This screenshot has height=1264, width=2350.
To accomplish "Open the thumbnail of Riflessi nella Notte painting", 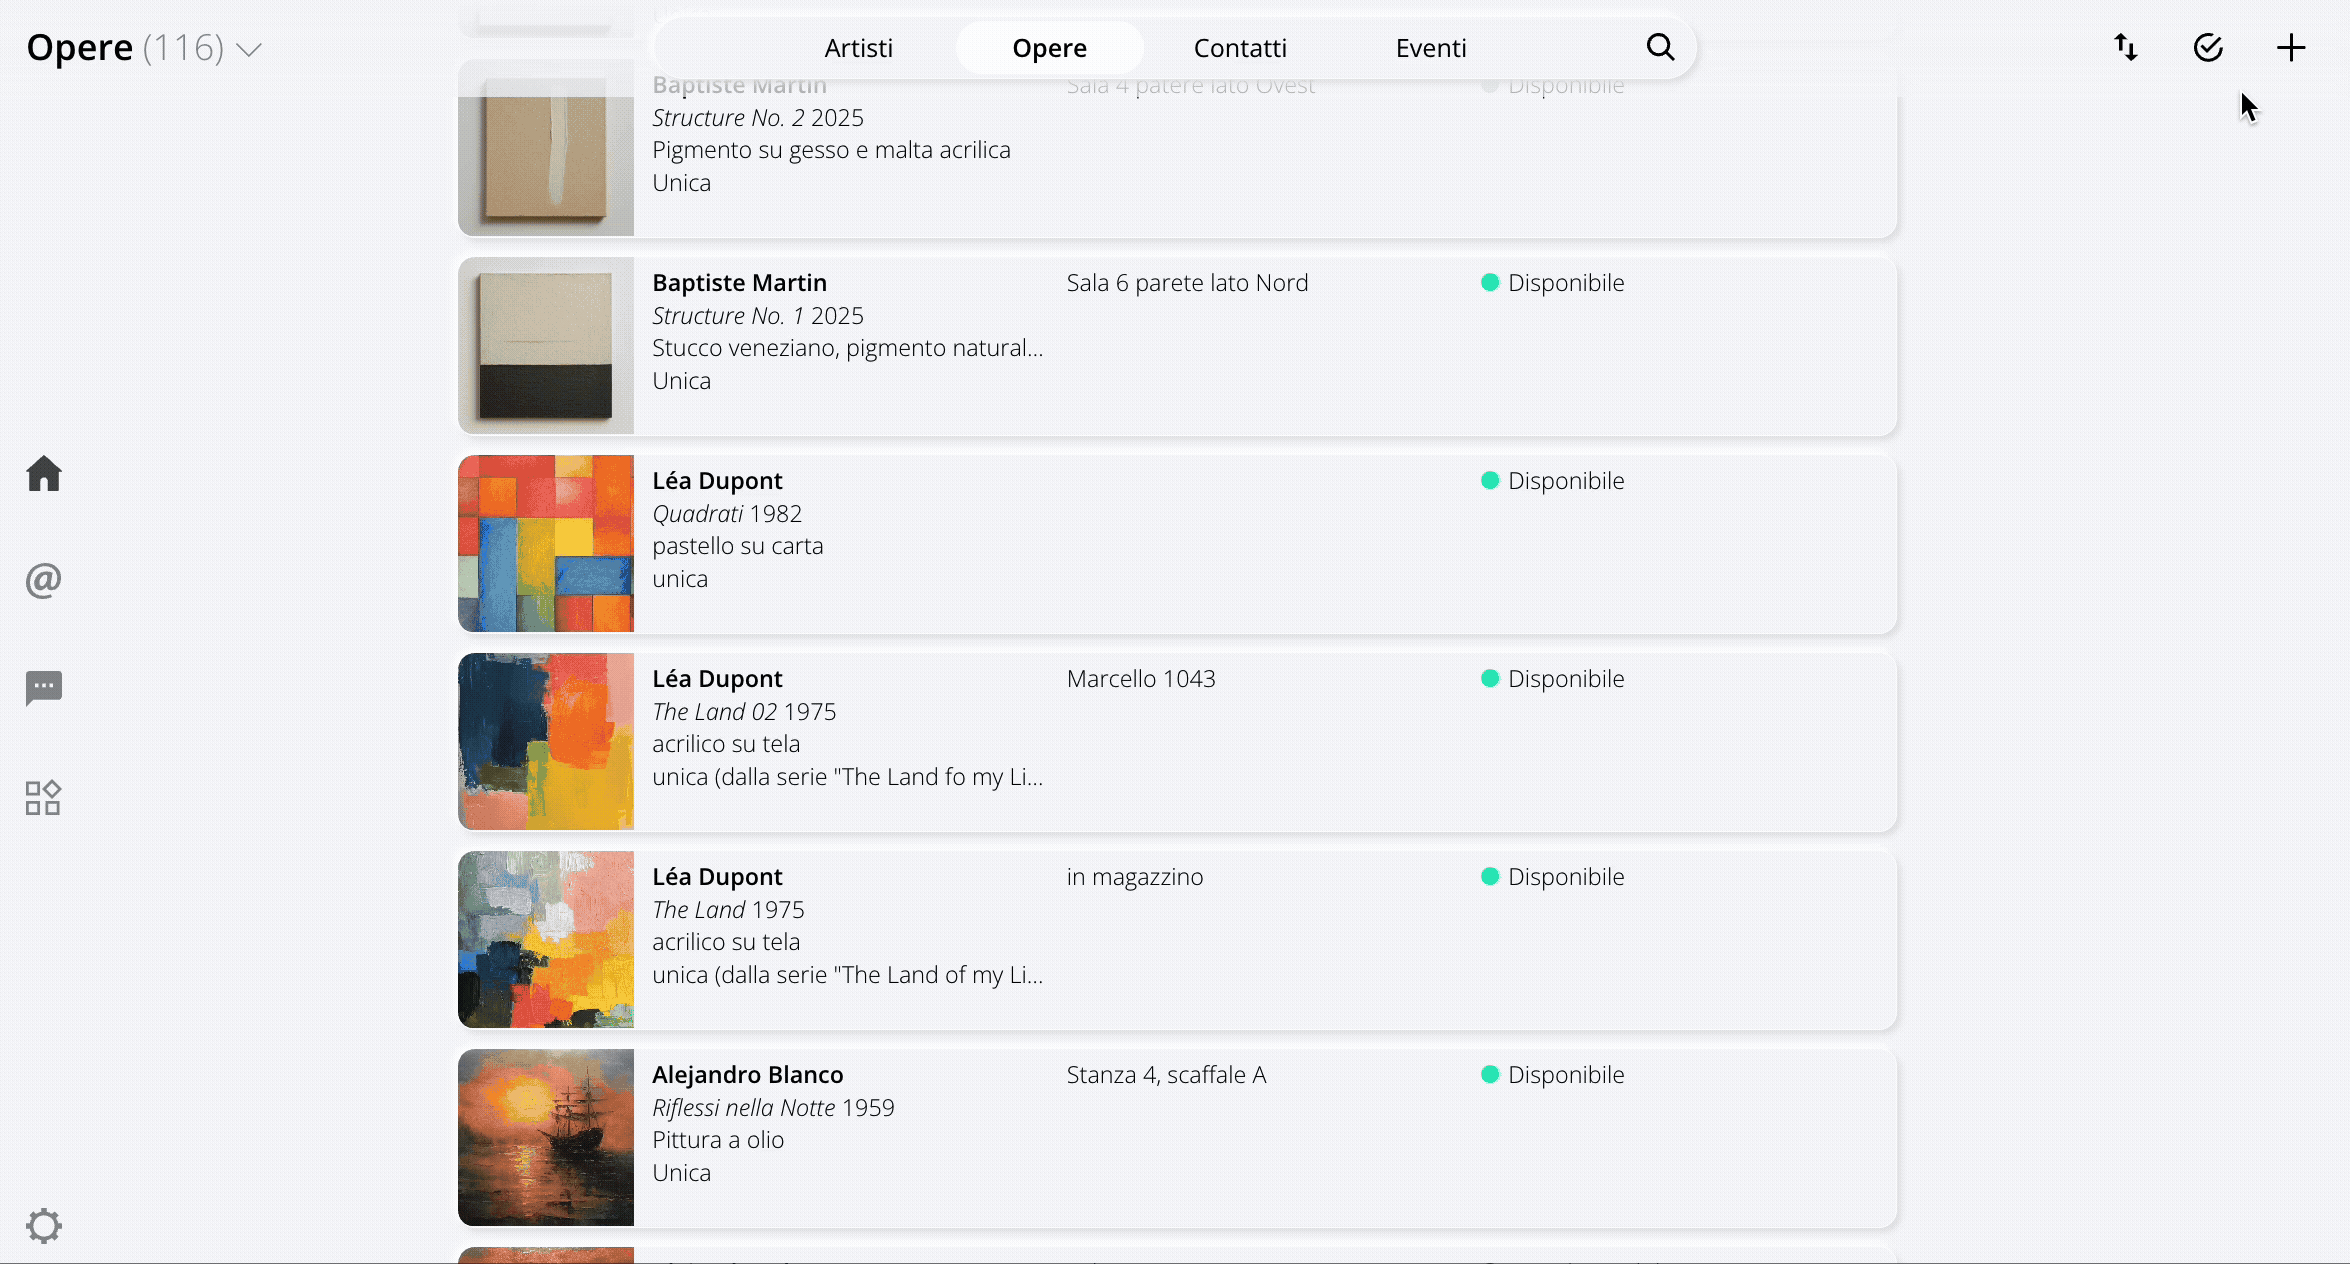I will click(545, 1137).
